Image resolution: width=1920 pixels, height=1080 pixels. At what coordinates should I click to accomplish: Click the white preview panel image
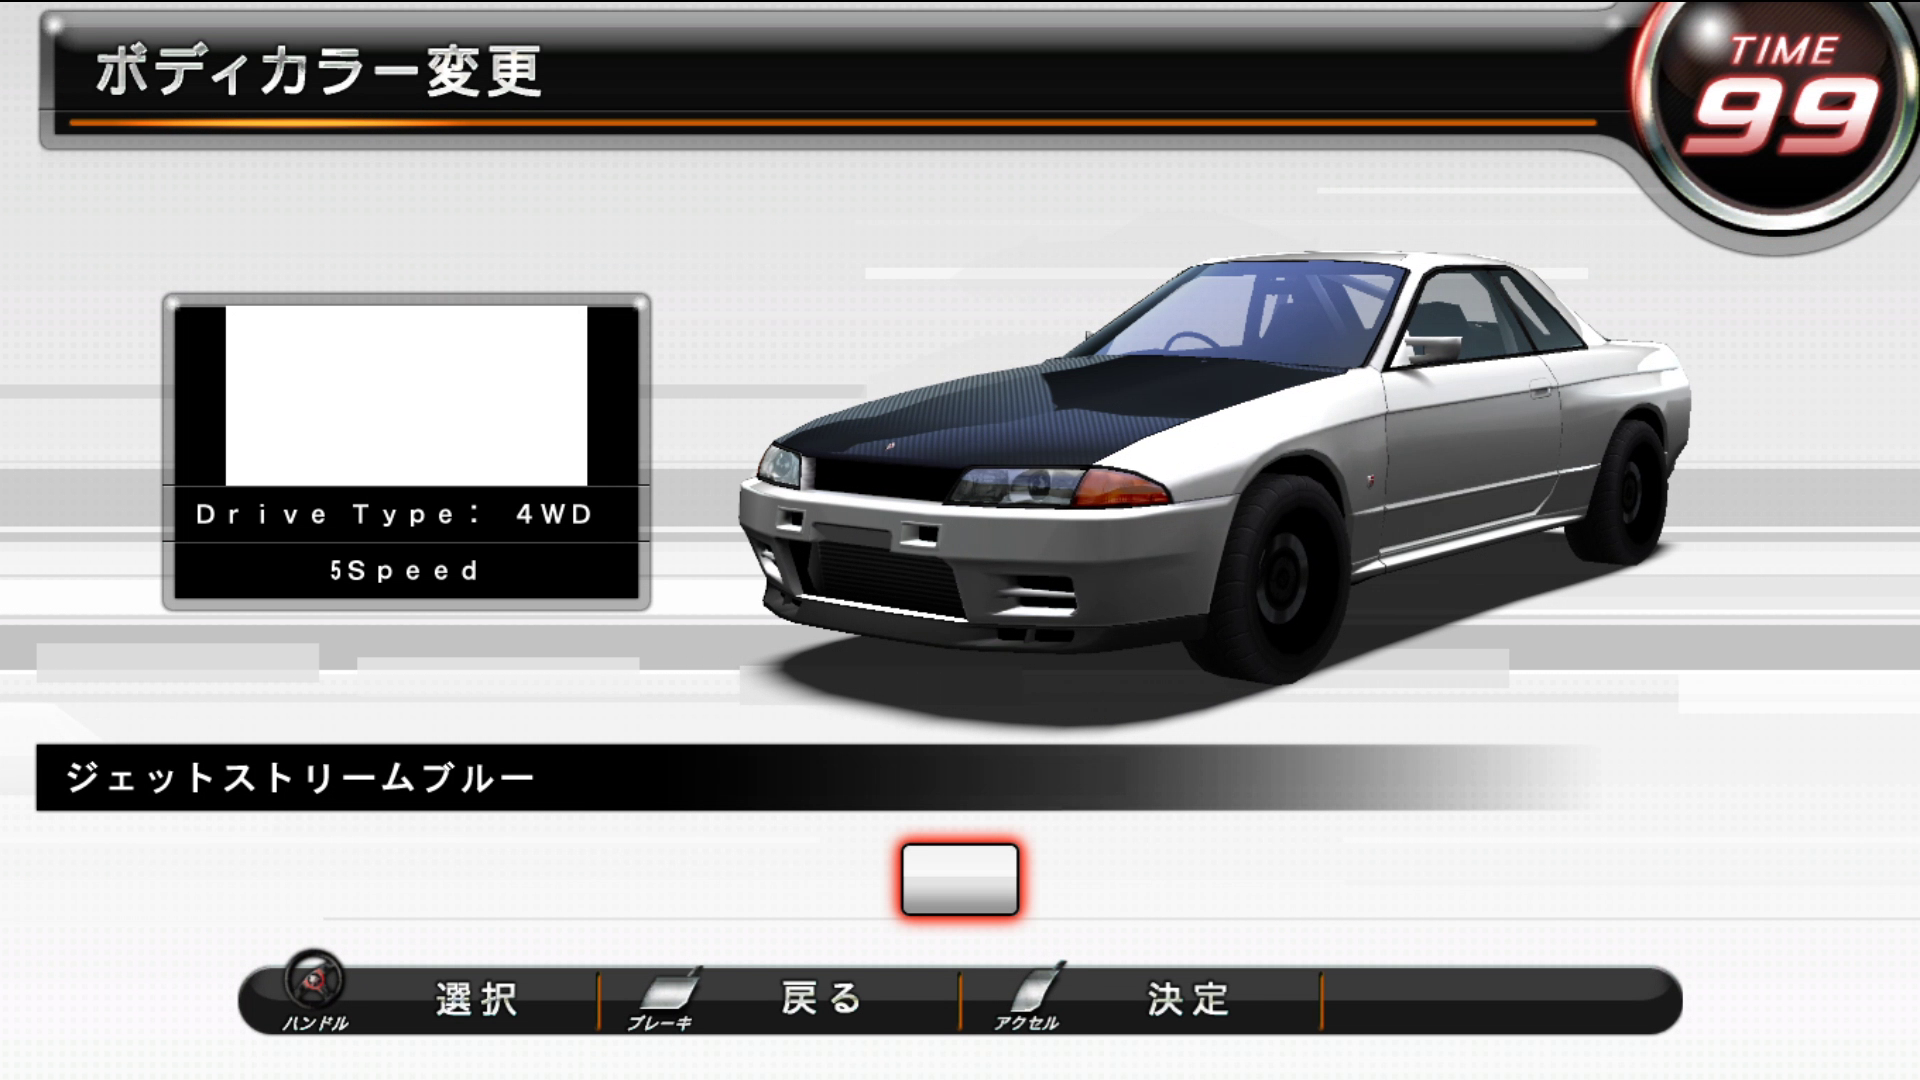(406, 396)
